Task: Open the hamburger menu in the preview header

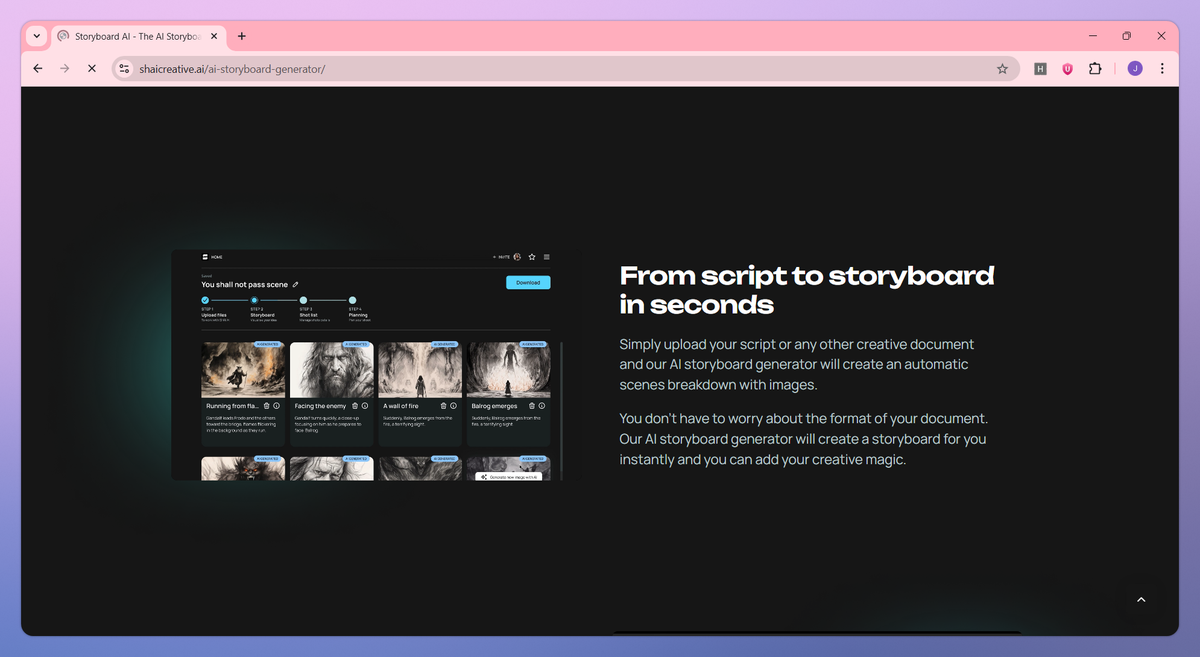Action: [546, 257]
